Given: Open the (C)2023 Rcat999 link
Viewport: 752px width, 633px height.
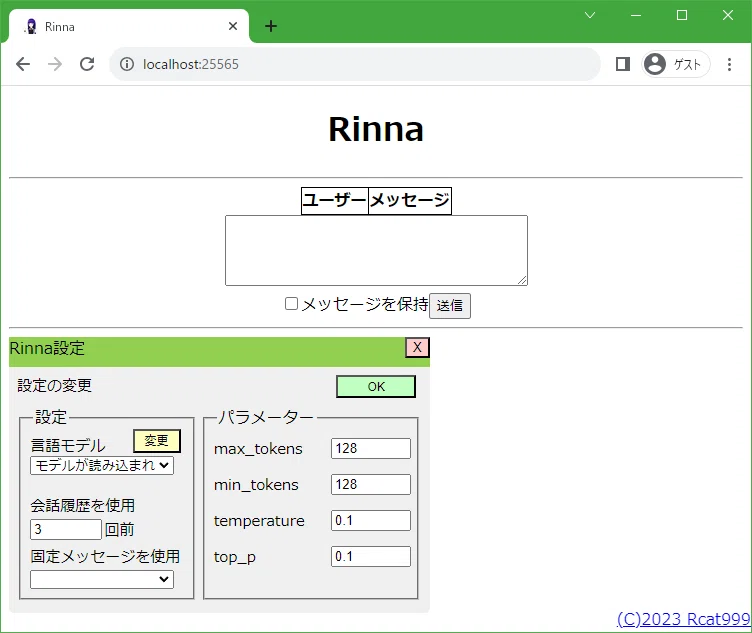Looking at the screenshot, I should coord(684,619).
